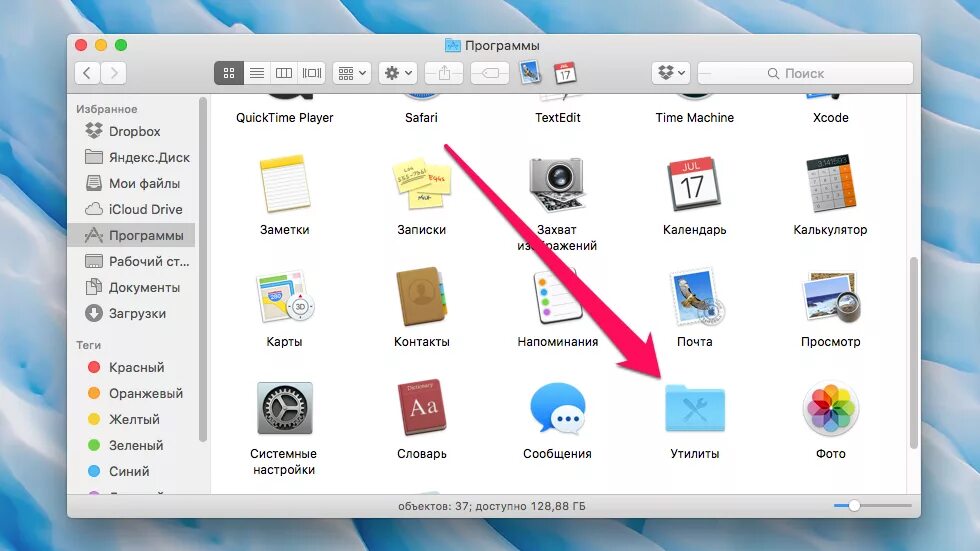
Task: Switch to list view
Action: pos(256,73)
